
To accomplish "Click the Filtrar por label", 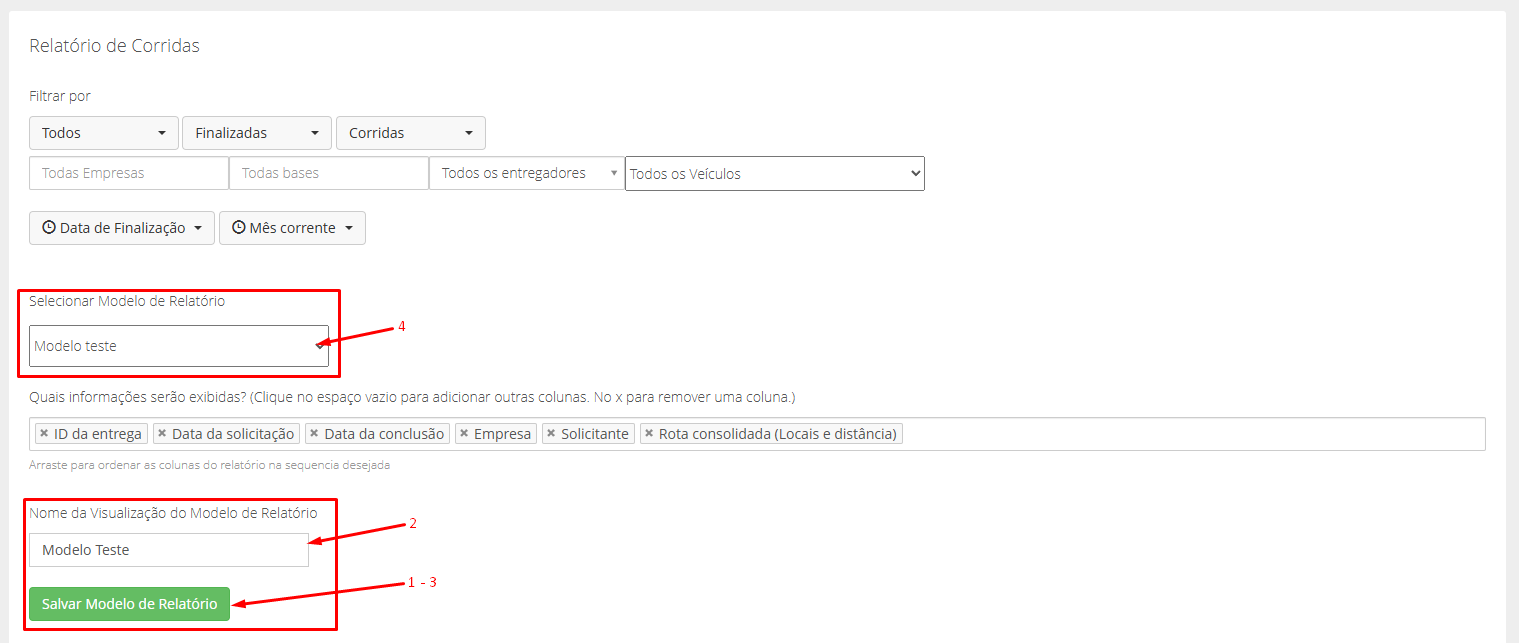I will click(60, 96).
